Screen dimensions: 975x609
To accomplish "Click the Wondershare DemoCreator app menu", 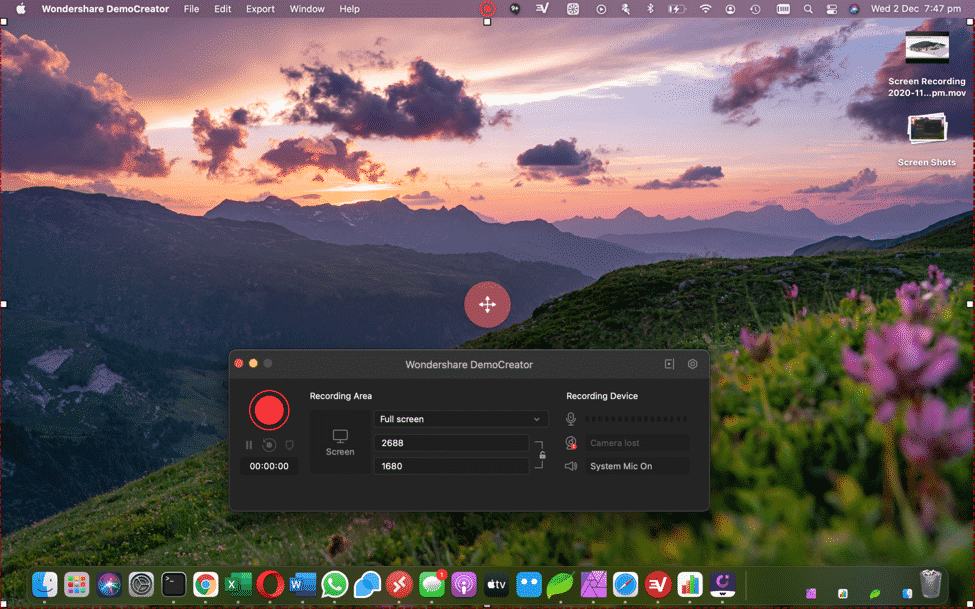I will coord(105,9).
